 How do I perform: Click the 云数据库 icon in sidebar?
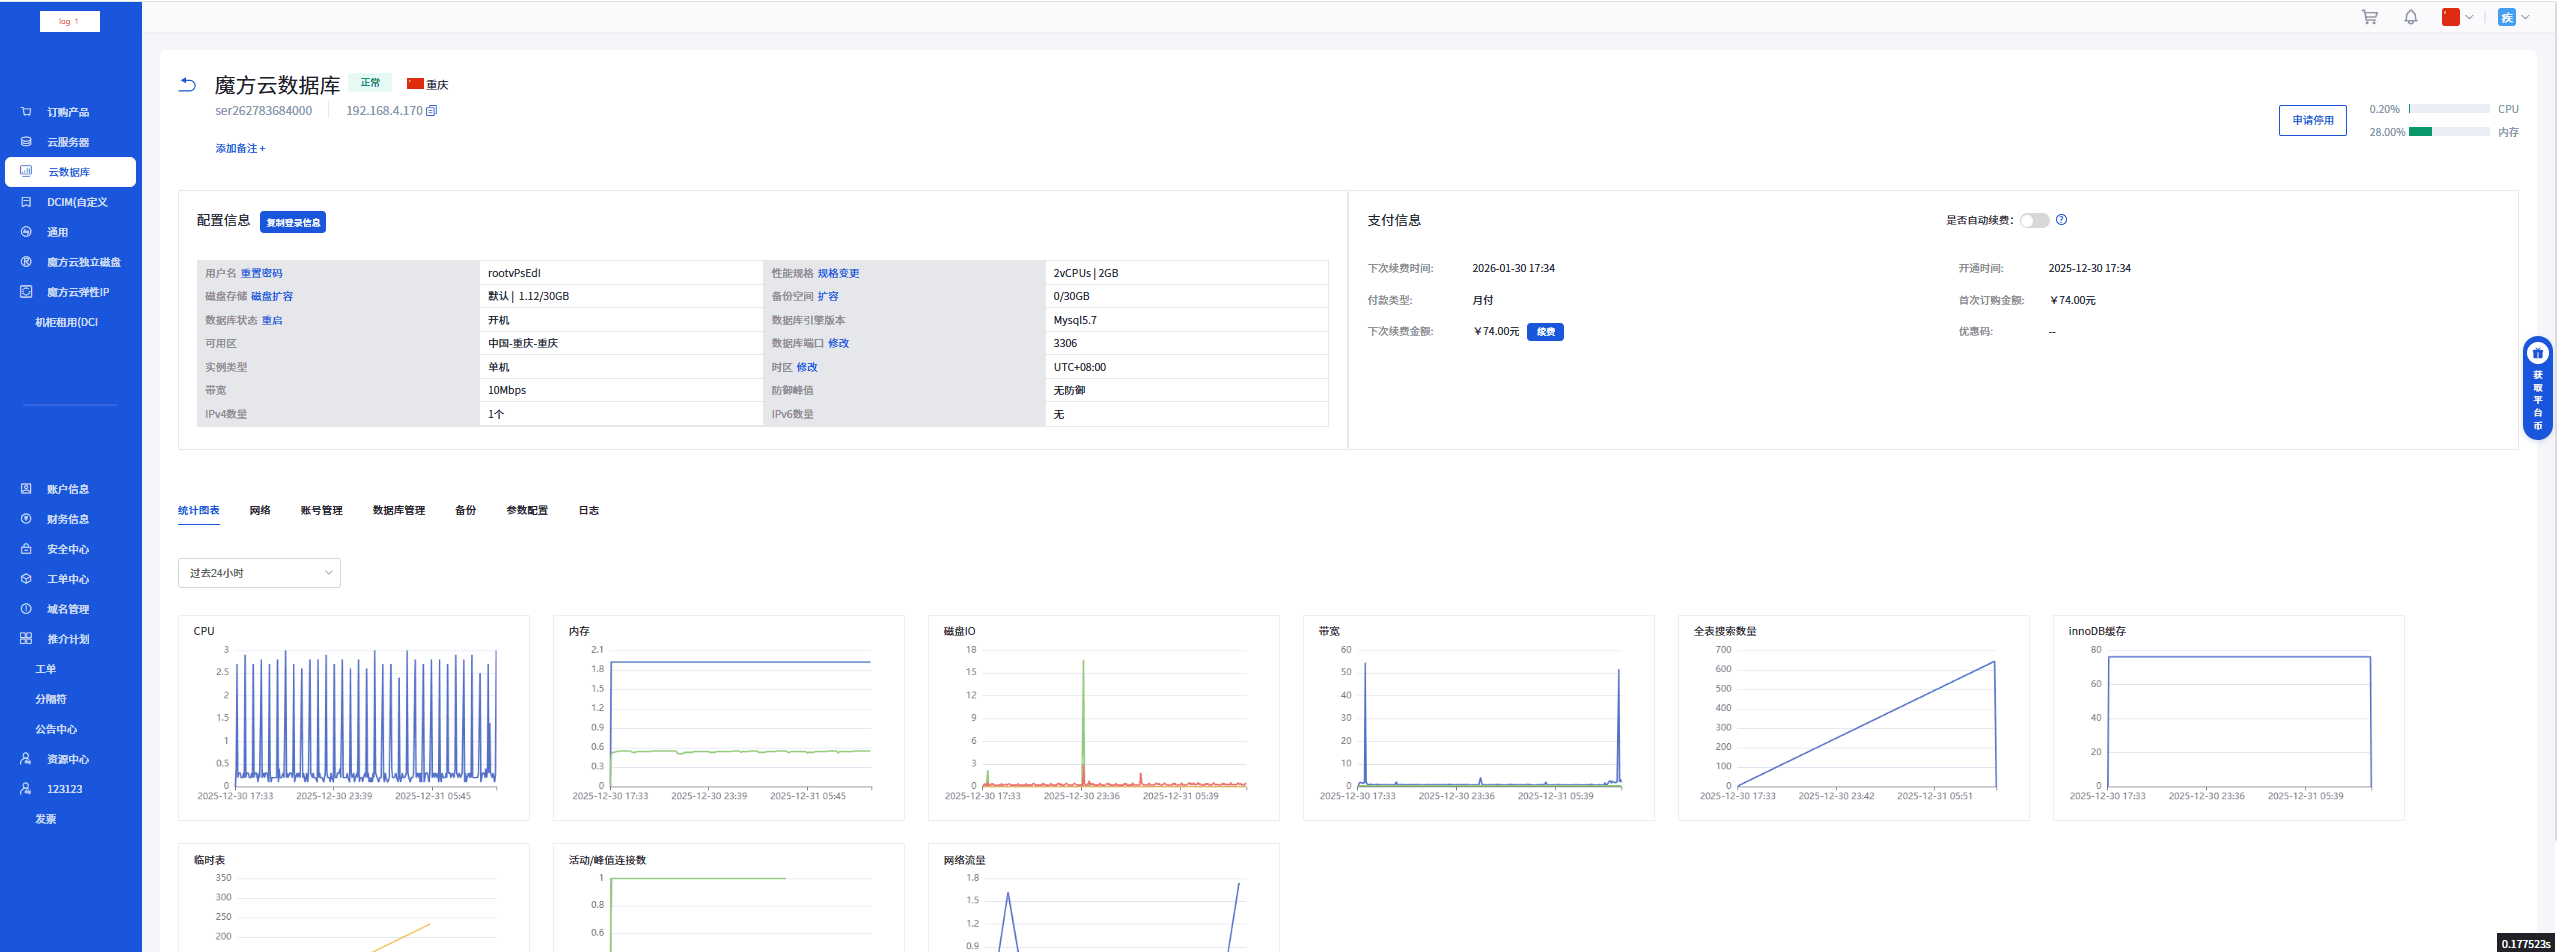coord(26,172)
